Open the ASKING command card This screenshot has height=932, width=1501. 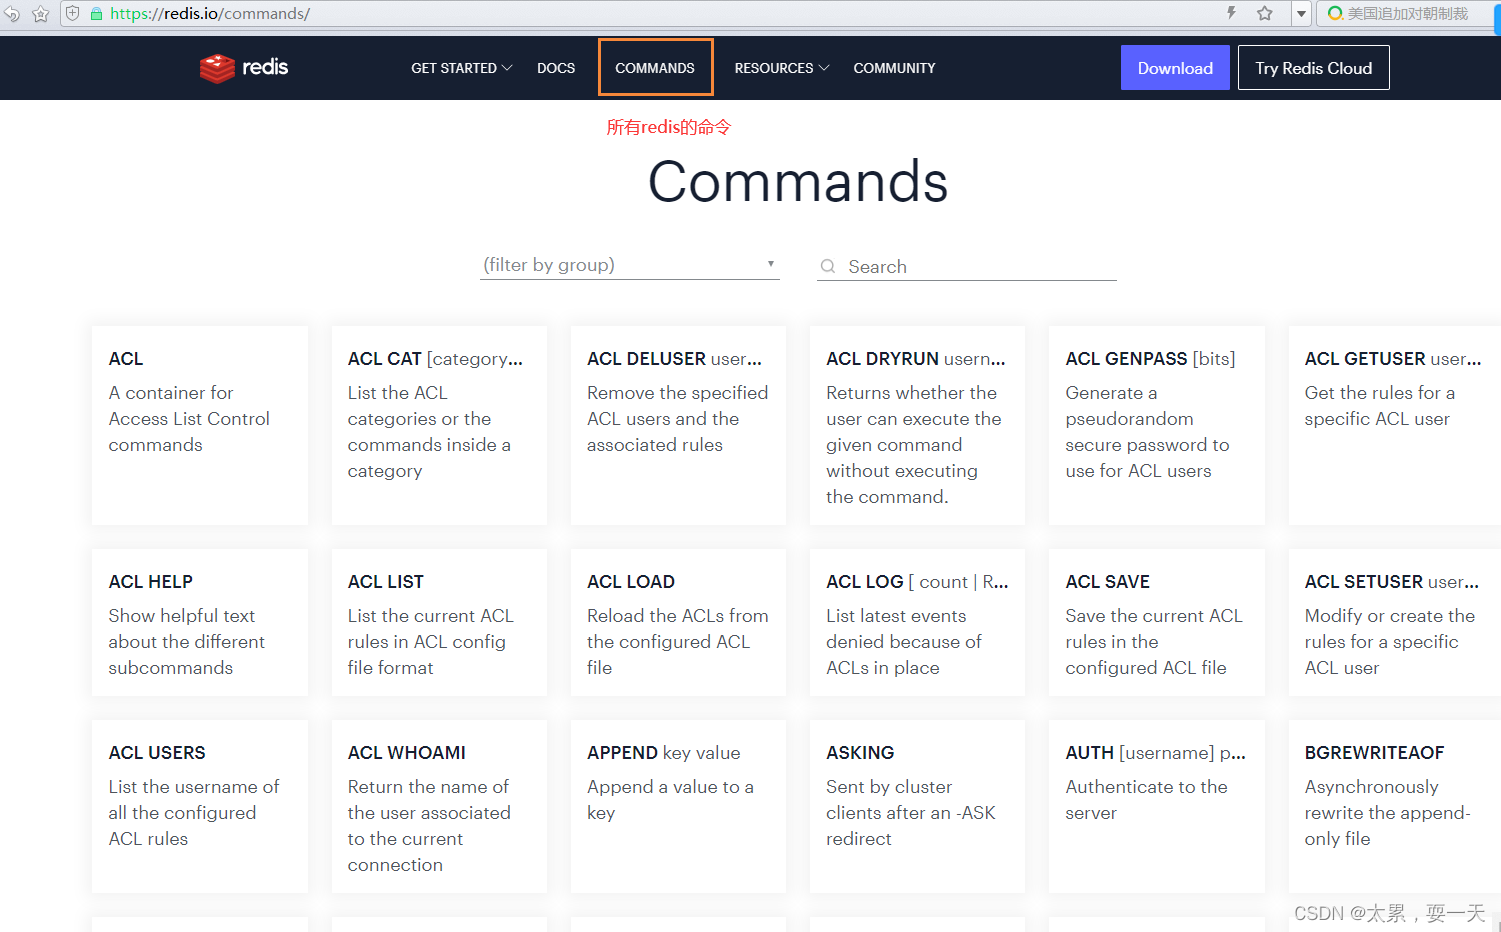(x=917, y=806)
